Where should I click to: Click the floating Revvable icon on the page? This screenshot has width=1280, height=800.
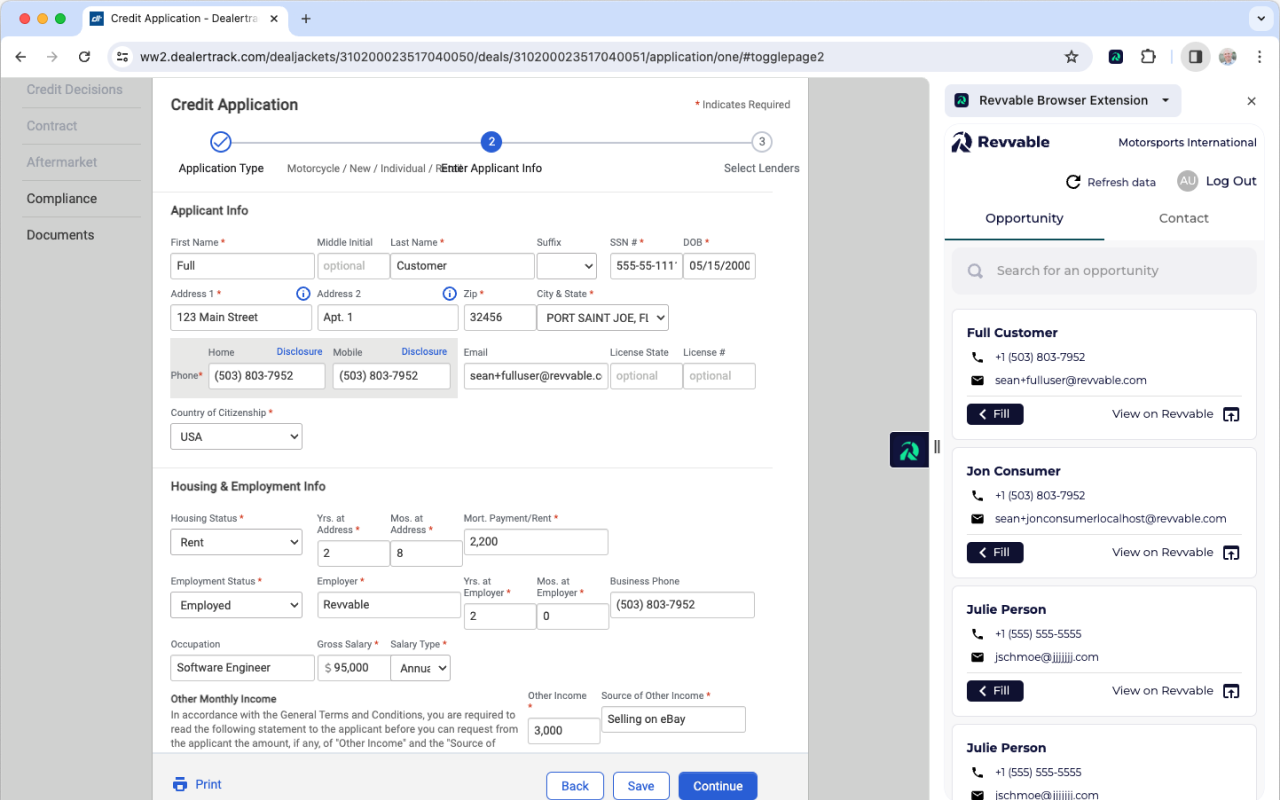(x=909, y=449)
